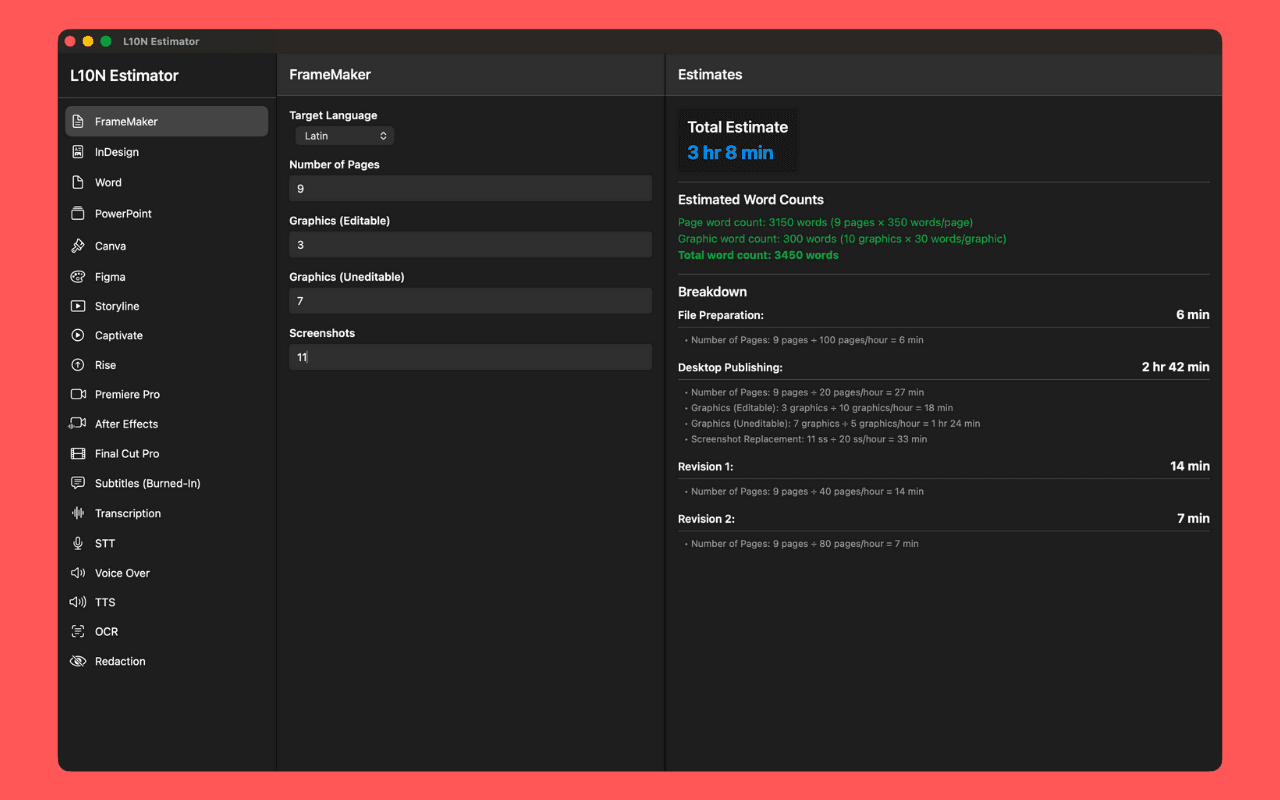1280x800 pixels.
Task: Click the Transcription waveform icon
Action: point(80,513)
